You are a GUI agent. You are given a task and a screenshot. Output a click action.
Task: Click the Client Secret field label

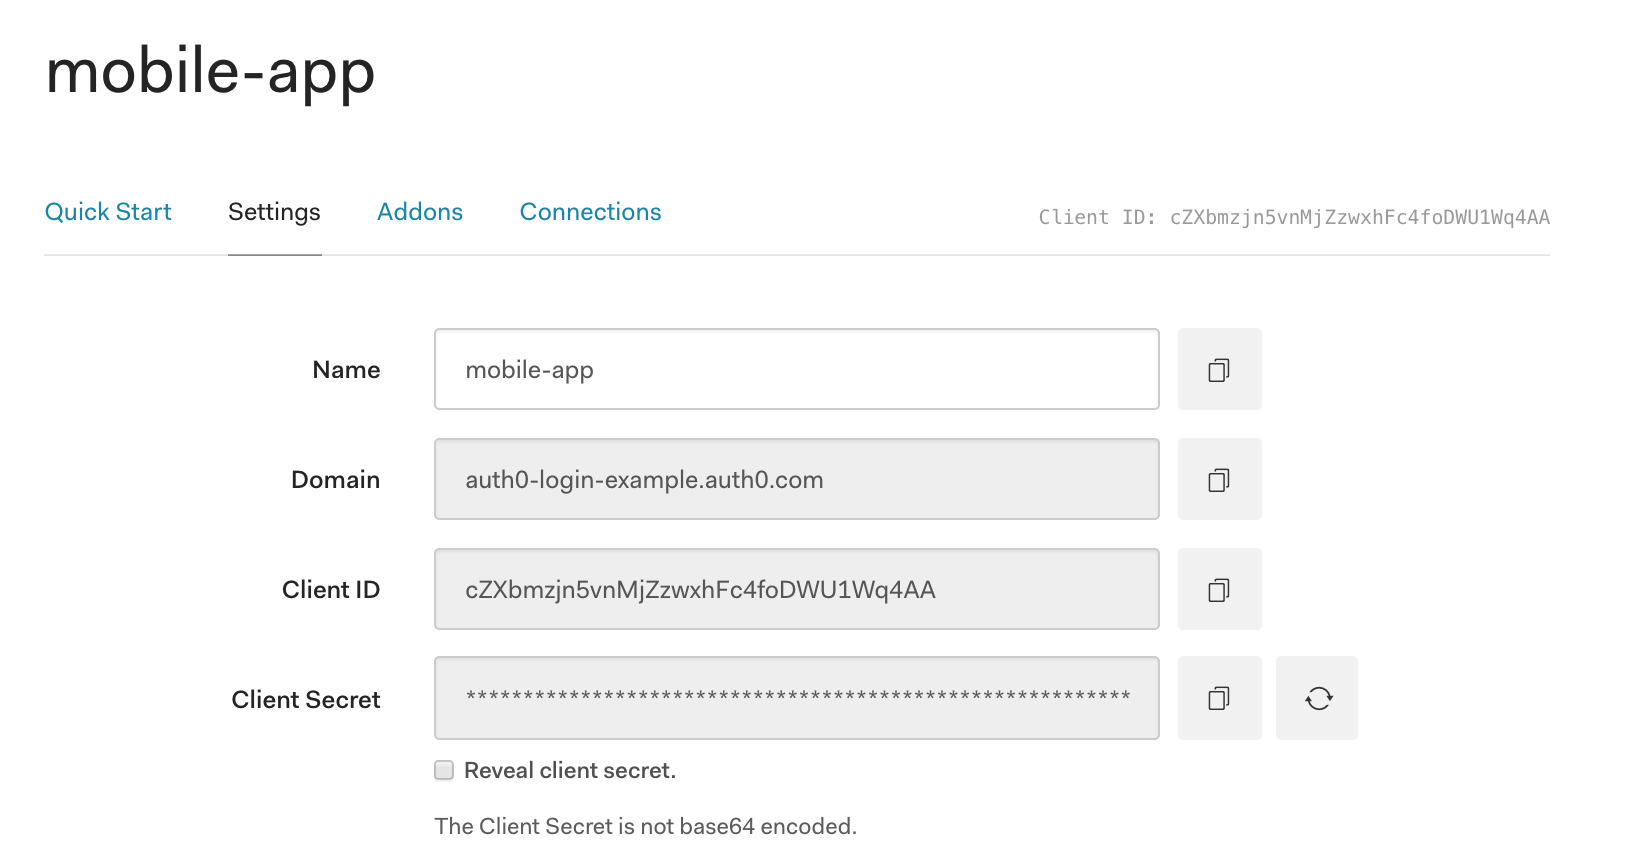(306, 700)
